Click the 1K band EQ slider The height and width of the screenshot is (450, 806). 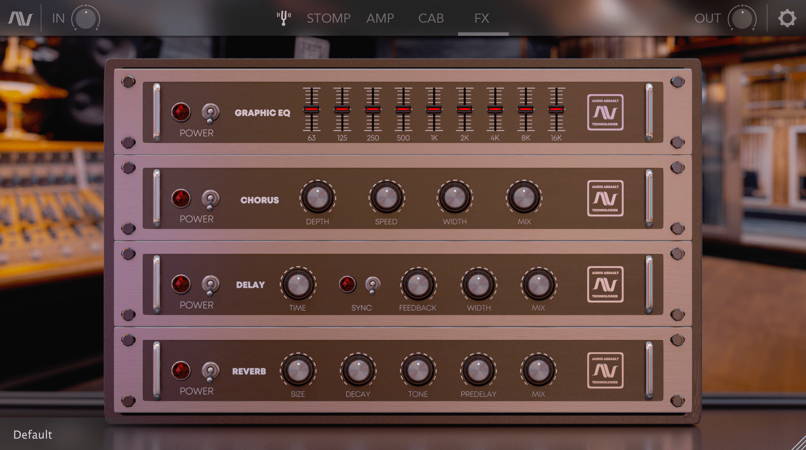pyautogui.click(x=434, y=109)
